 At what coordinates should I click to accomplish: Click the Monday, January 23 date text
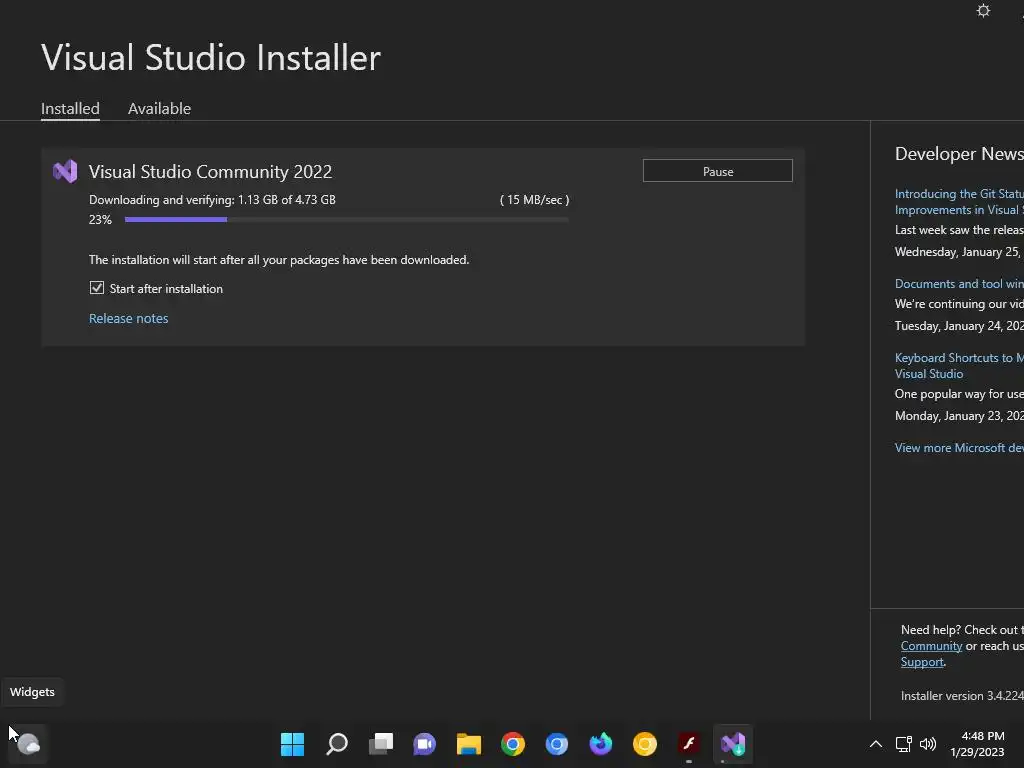coord(959,415)
